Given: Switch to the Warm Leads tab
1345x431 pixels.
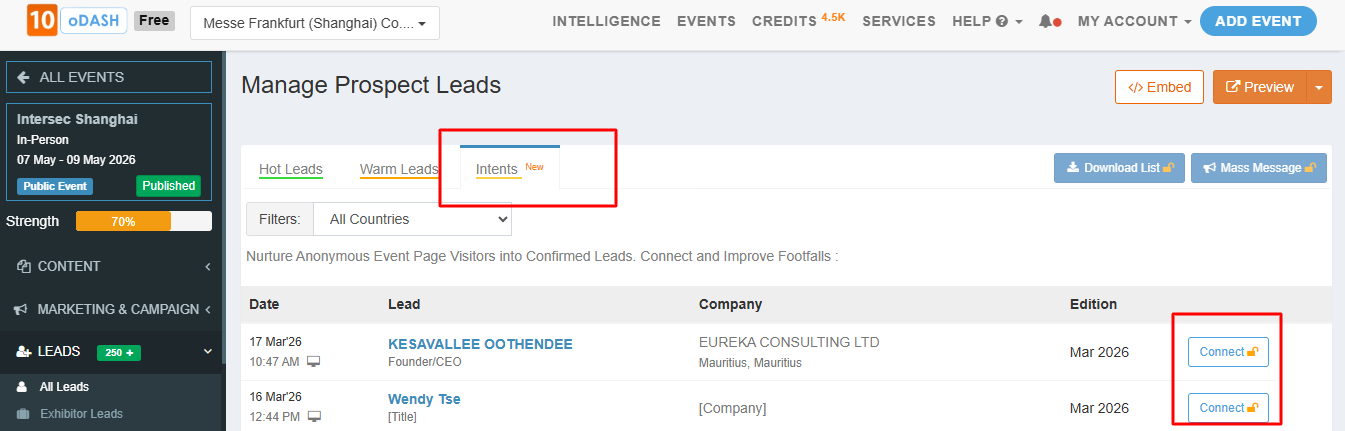Looking at the screenshot, I should point(399,169).
